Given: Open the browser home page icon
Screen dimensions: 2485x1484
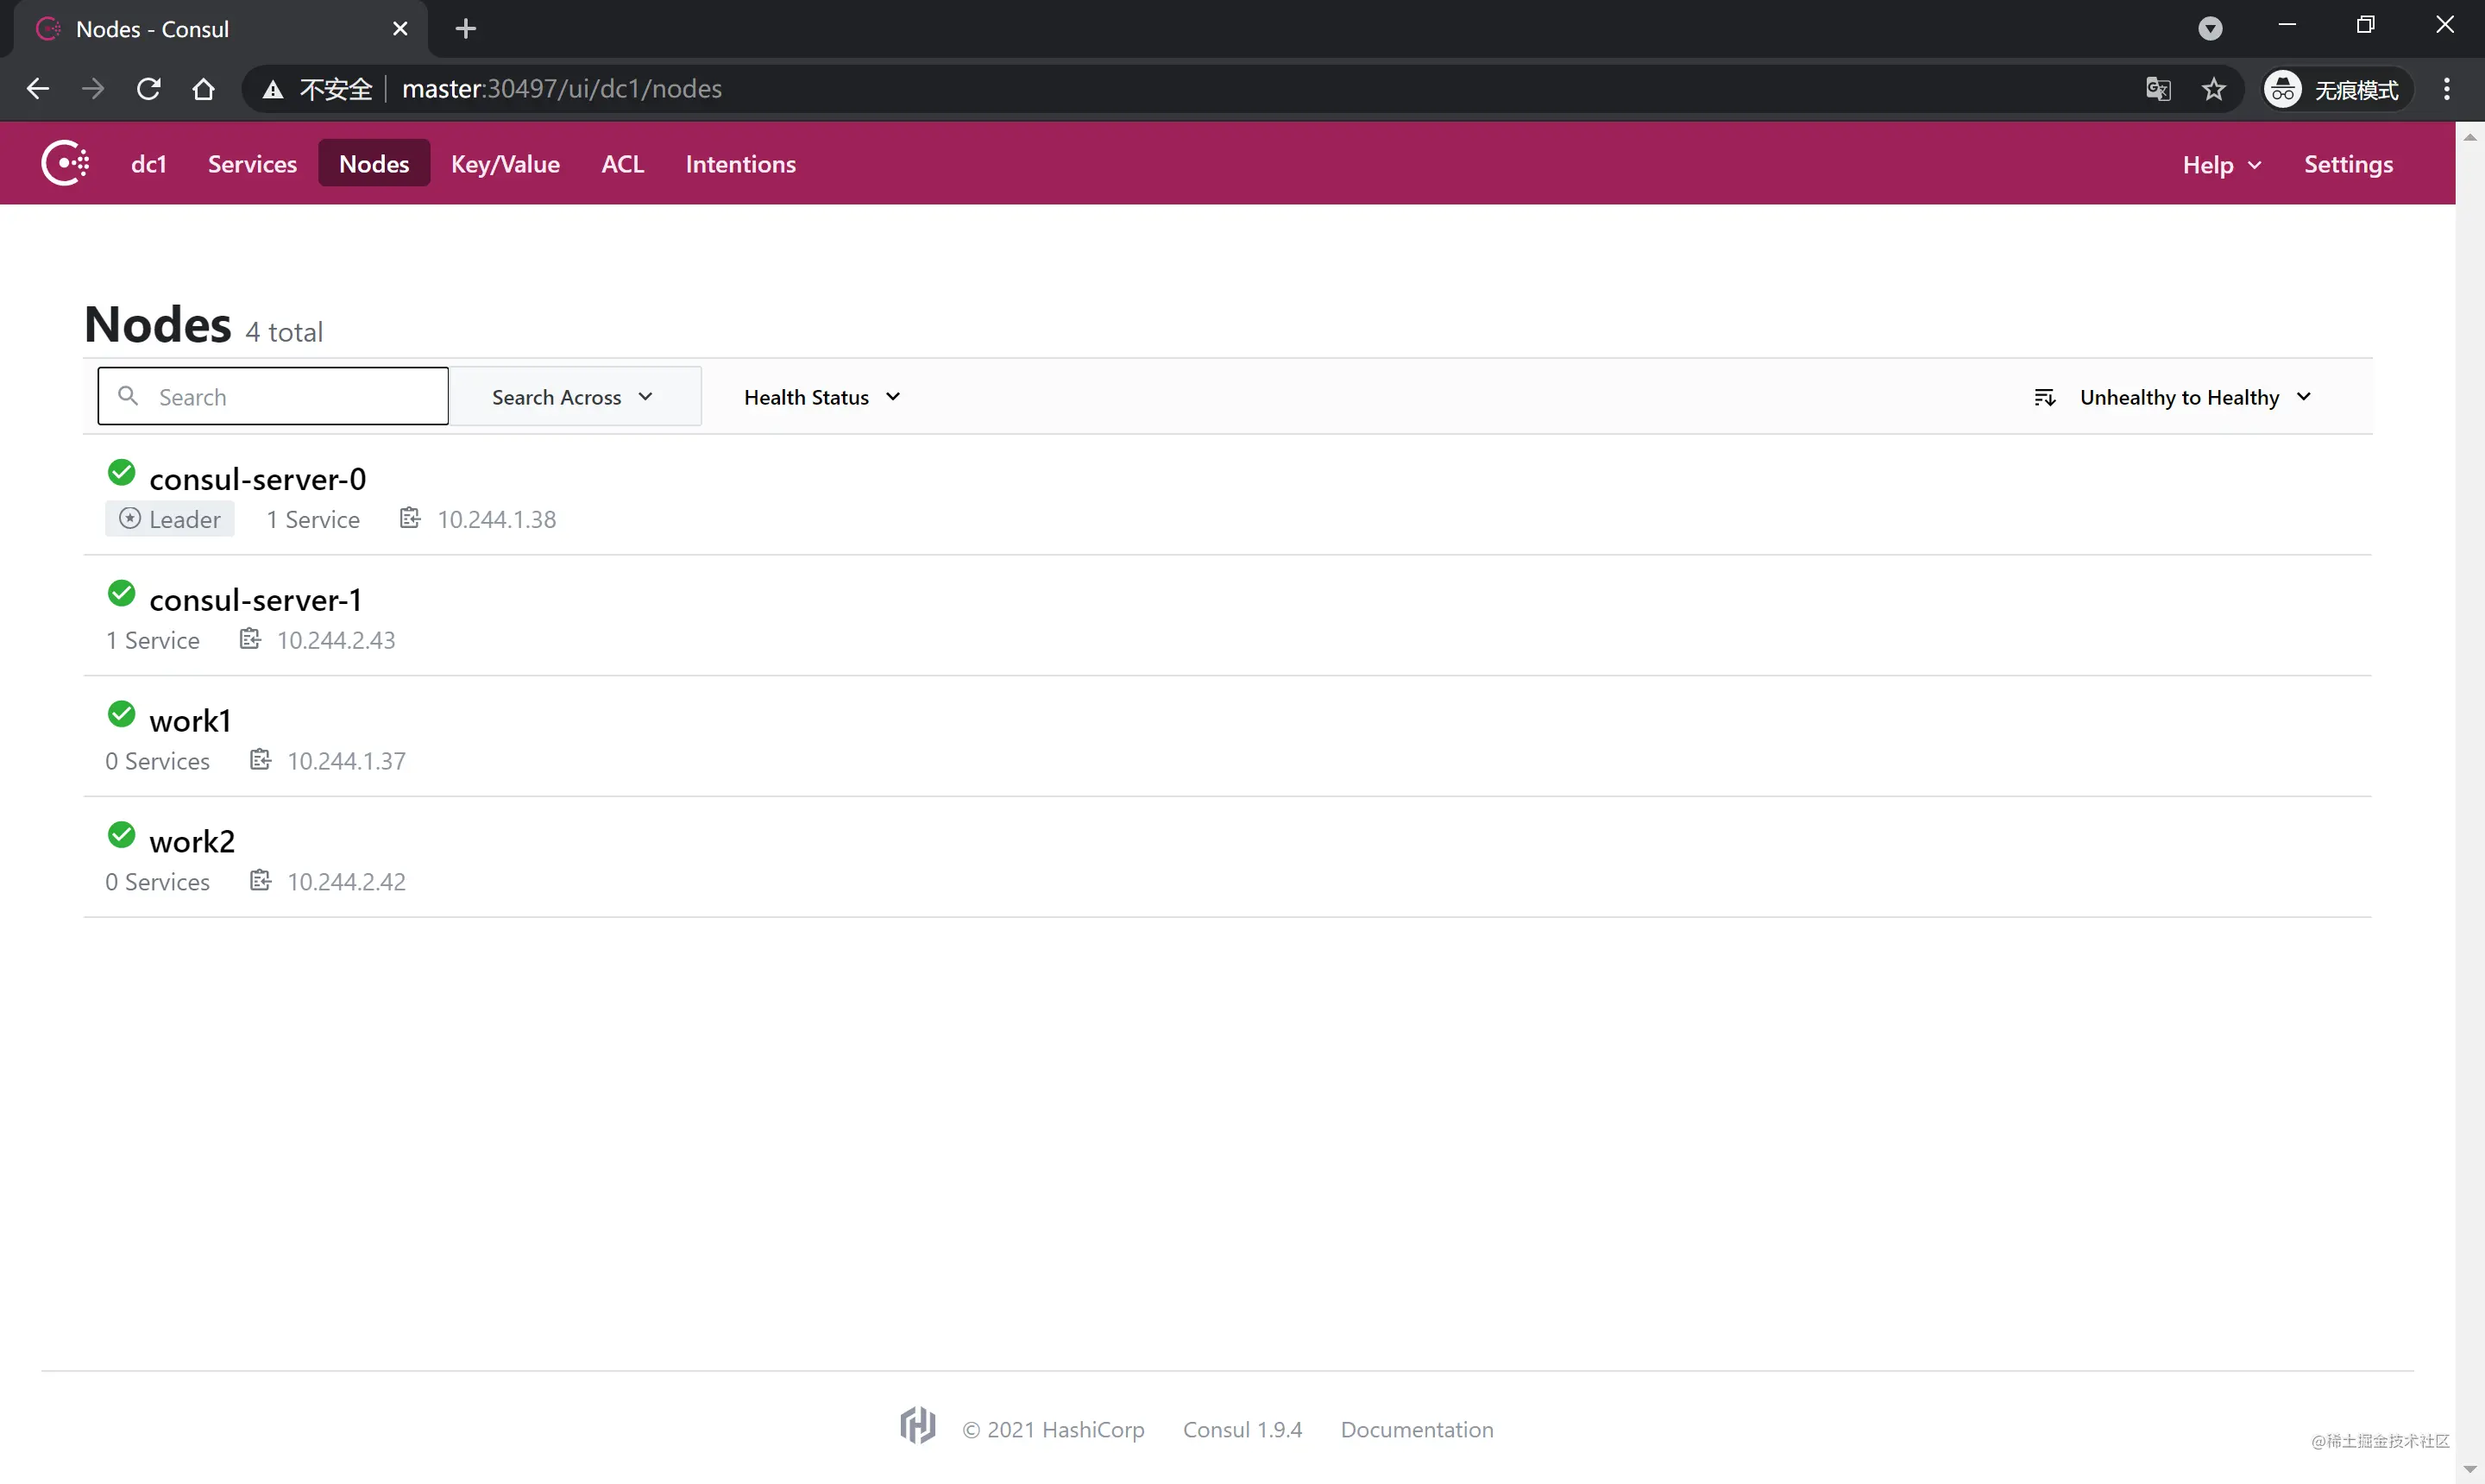Looking at the screenshot, I should pos(203,89).
